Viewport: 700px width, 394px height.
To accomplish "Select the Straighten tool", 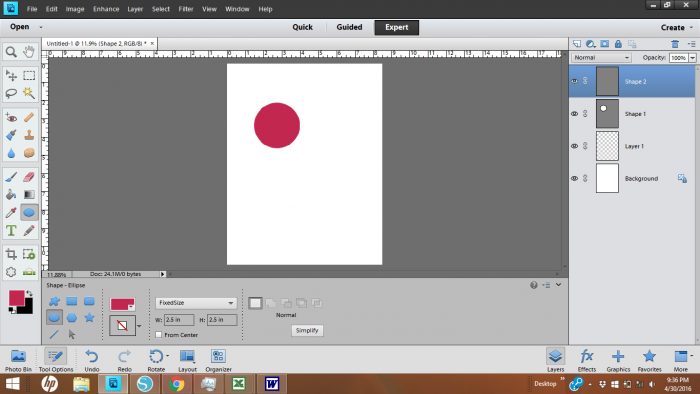I will click(29, 272).
